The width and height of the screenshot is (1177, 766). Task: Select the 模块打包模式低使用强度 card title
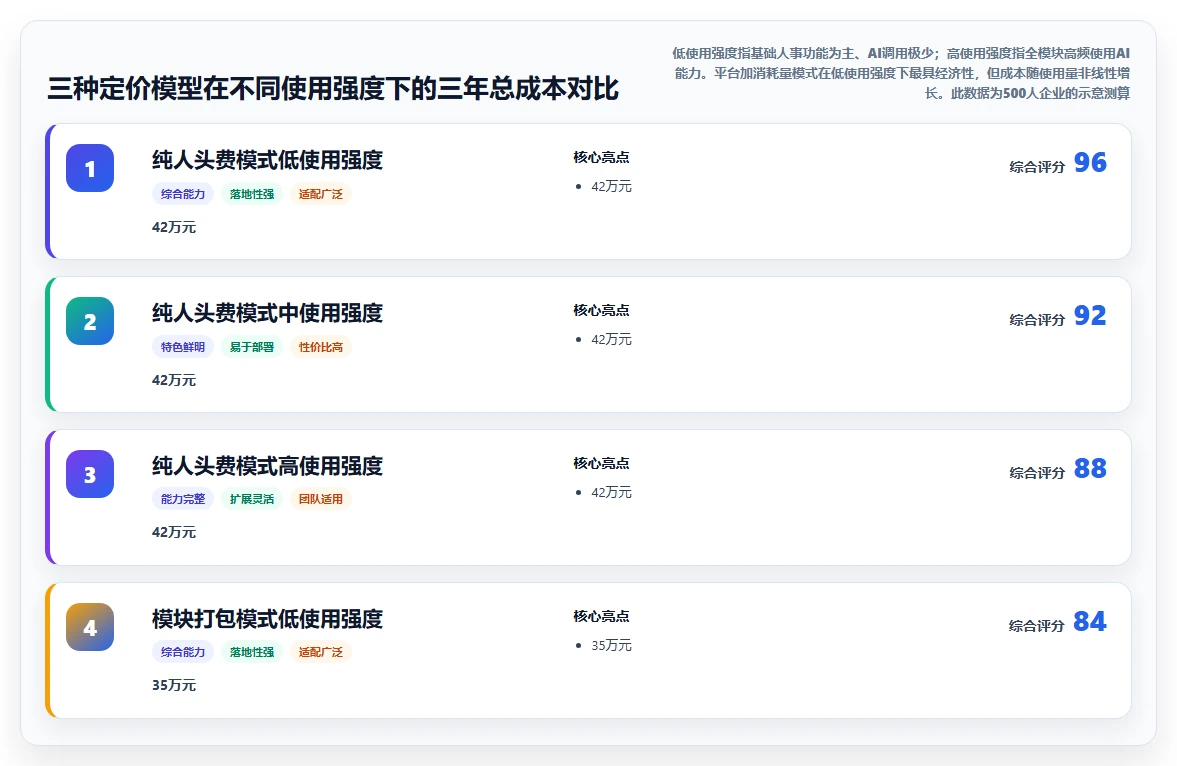(267, 619)
